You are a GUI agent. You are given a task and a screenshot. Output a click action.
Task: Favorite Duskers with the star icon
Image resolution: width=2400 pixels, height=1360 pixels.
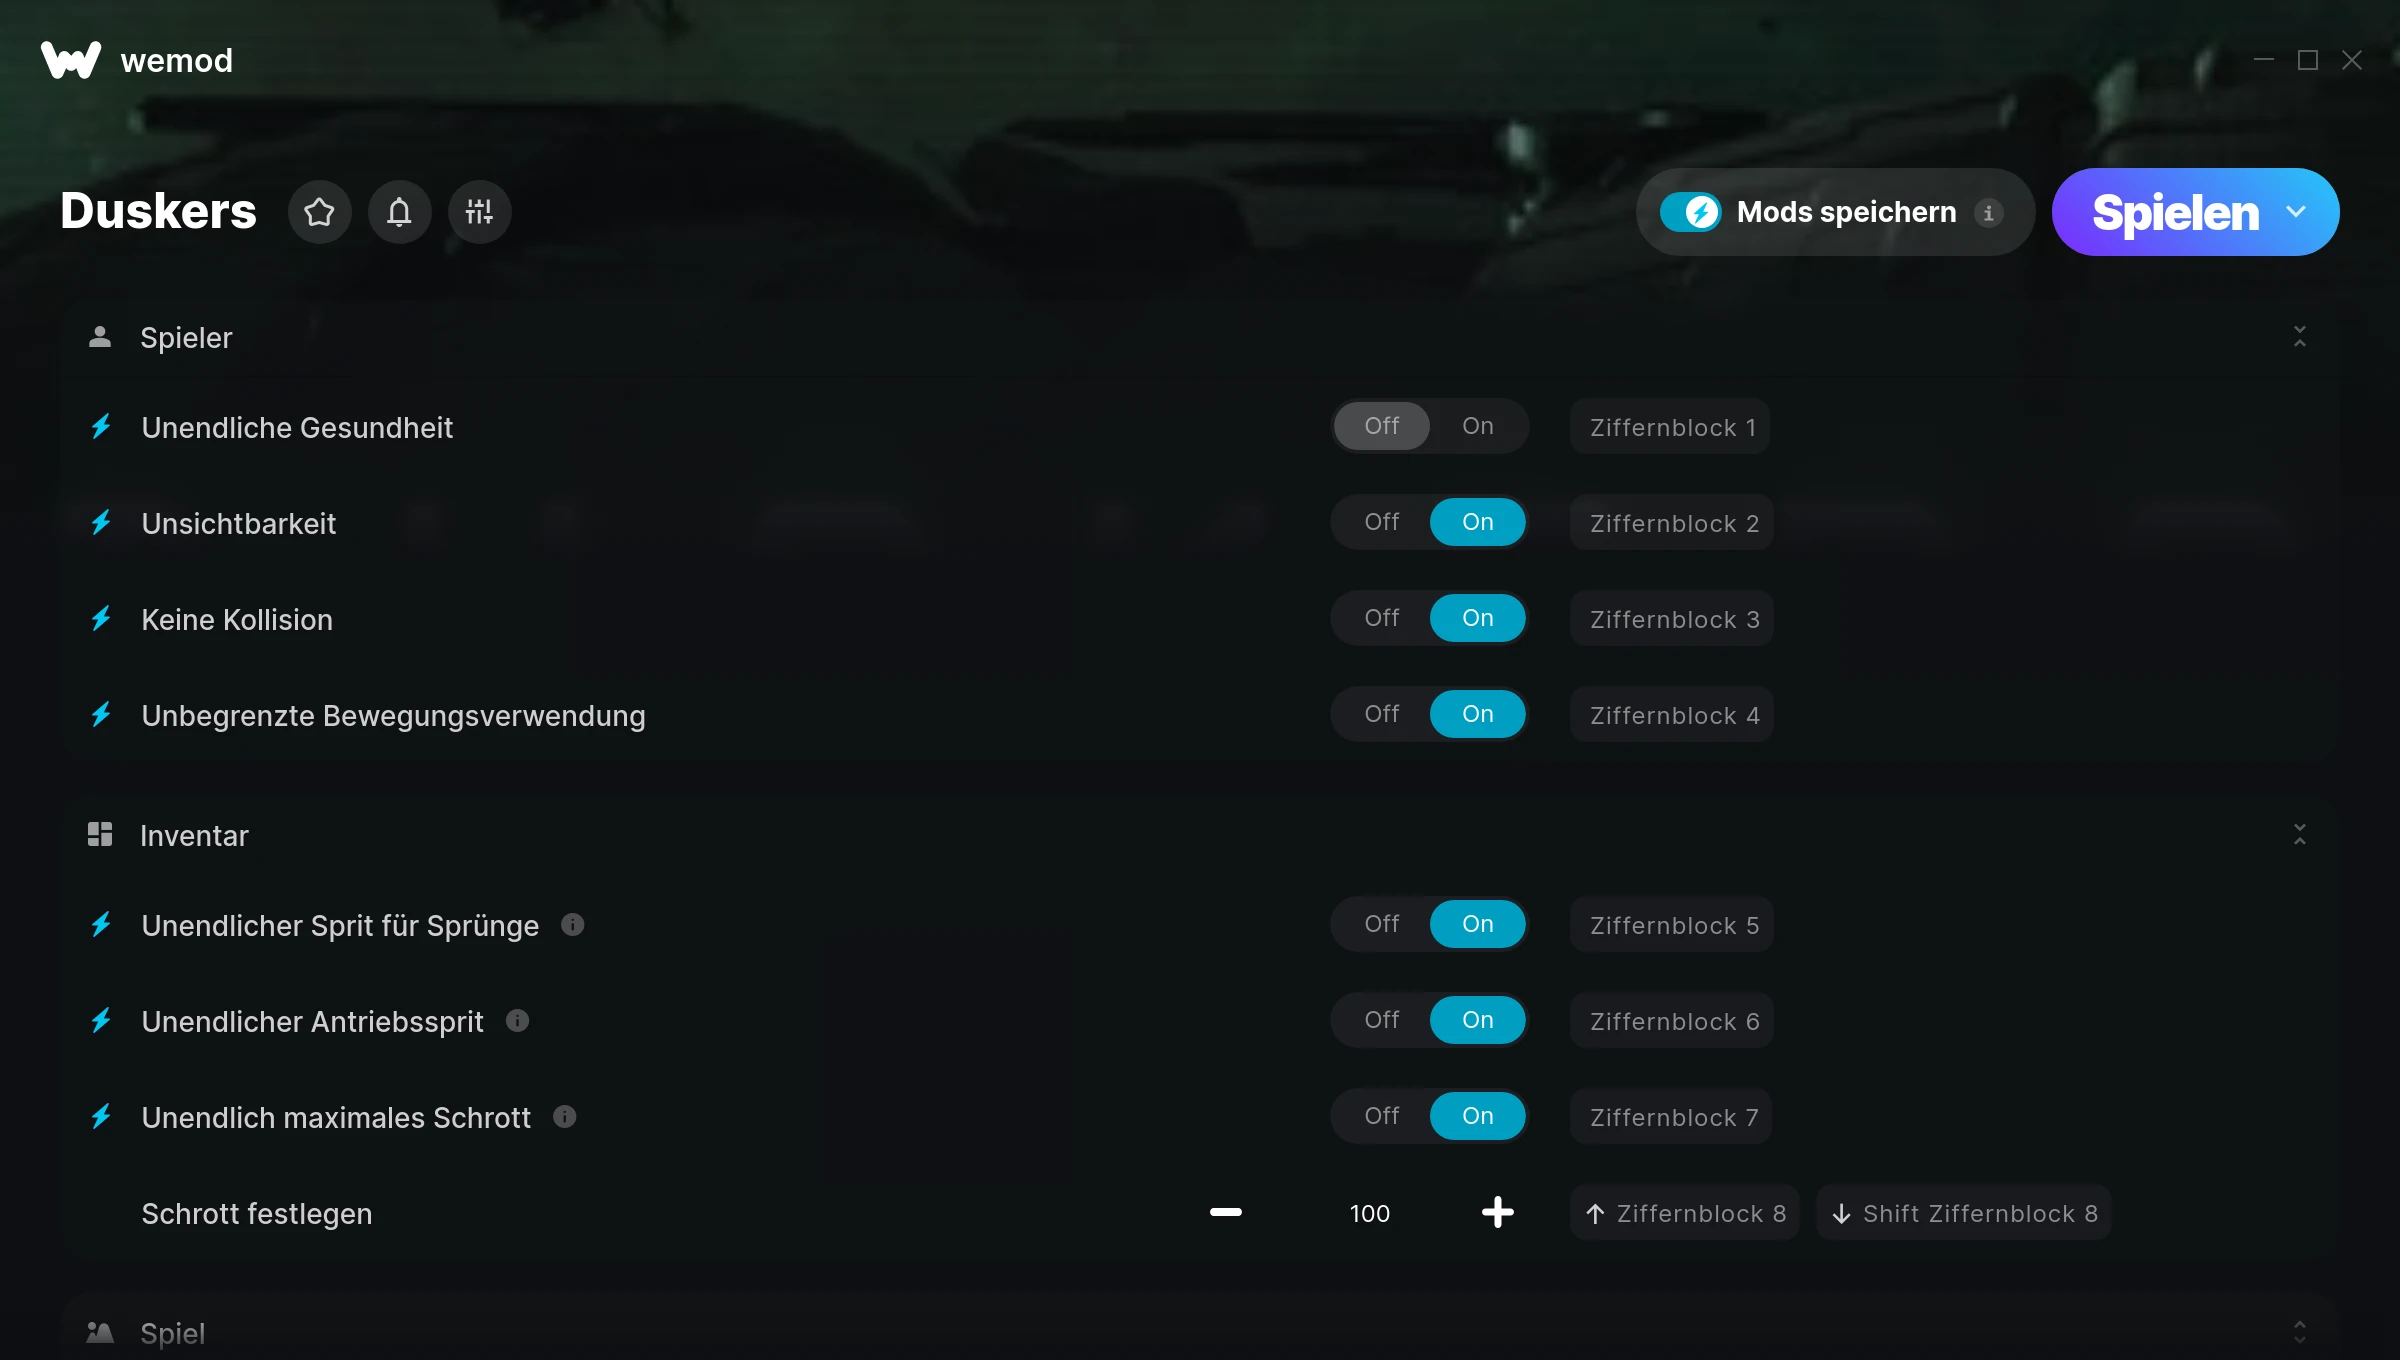(319, 212)
